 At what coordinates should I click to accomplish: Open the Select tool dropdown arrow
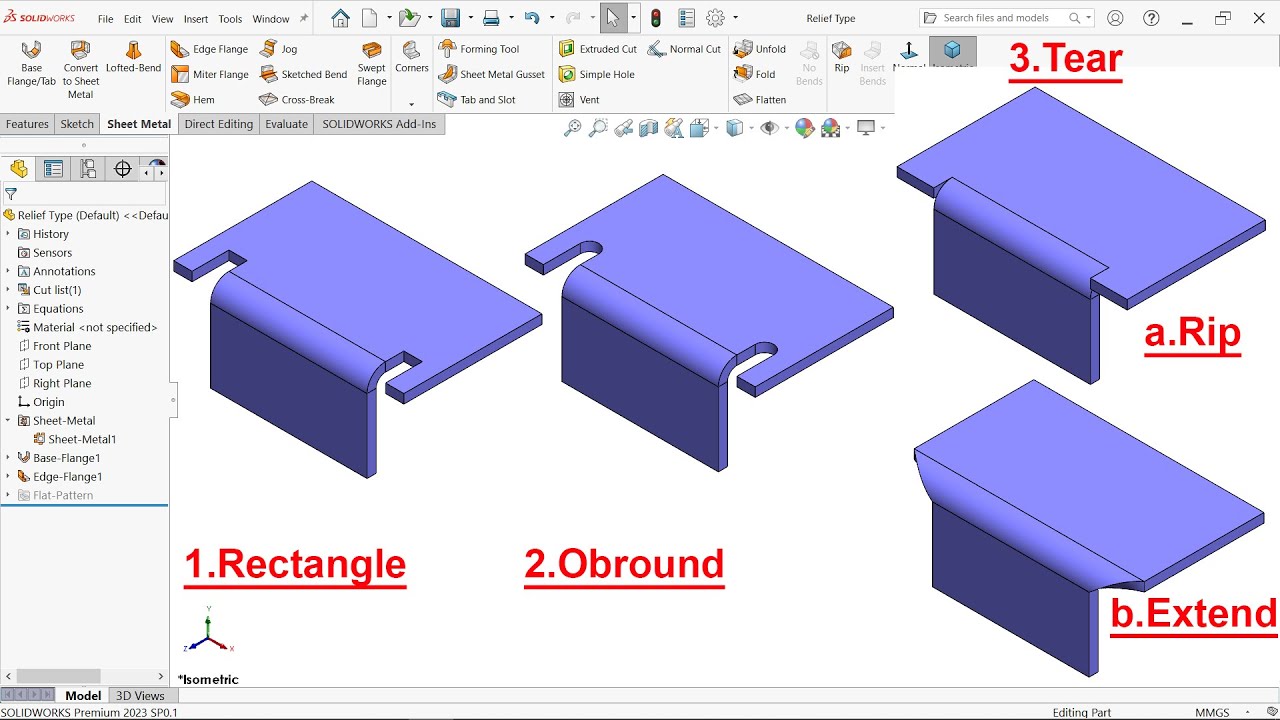633,18
